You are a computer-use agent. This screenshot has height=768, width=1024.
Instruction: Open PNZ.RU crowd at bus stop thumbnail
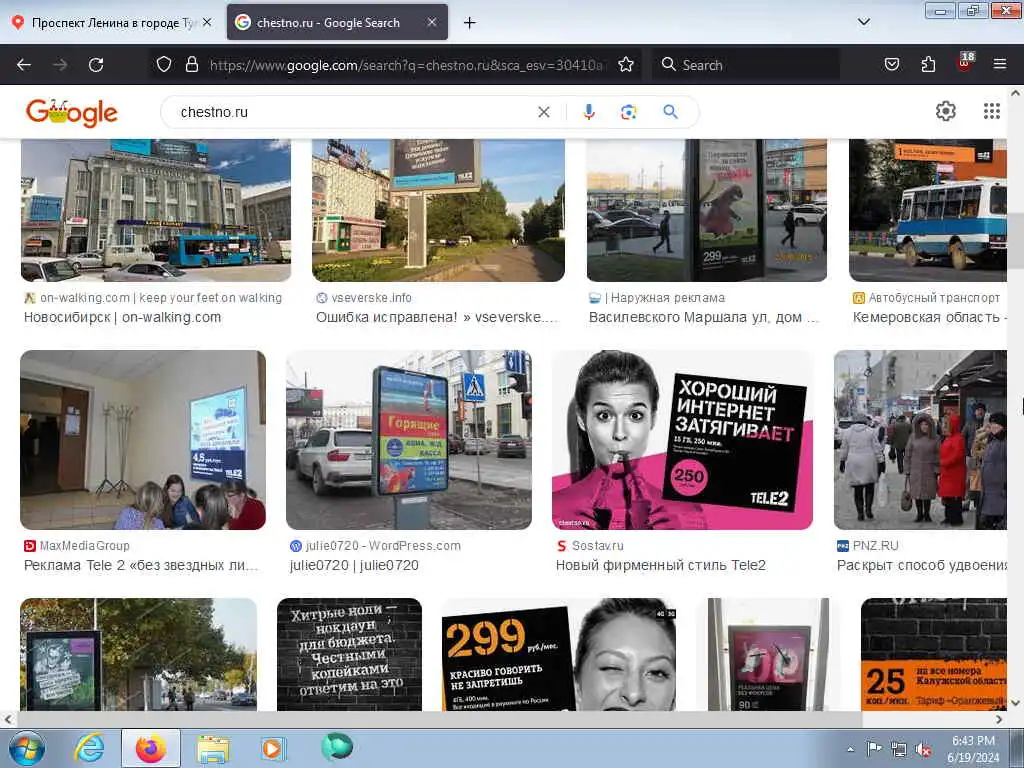[x=920, y=440]
